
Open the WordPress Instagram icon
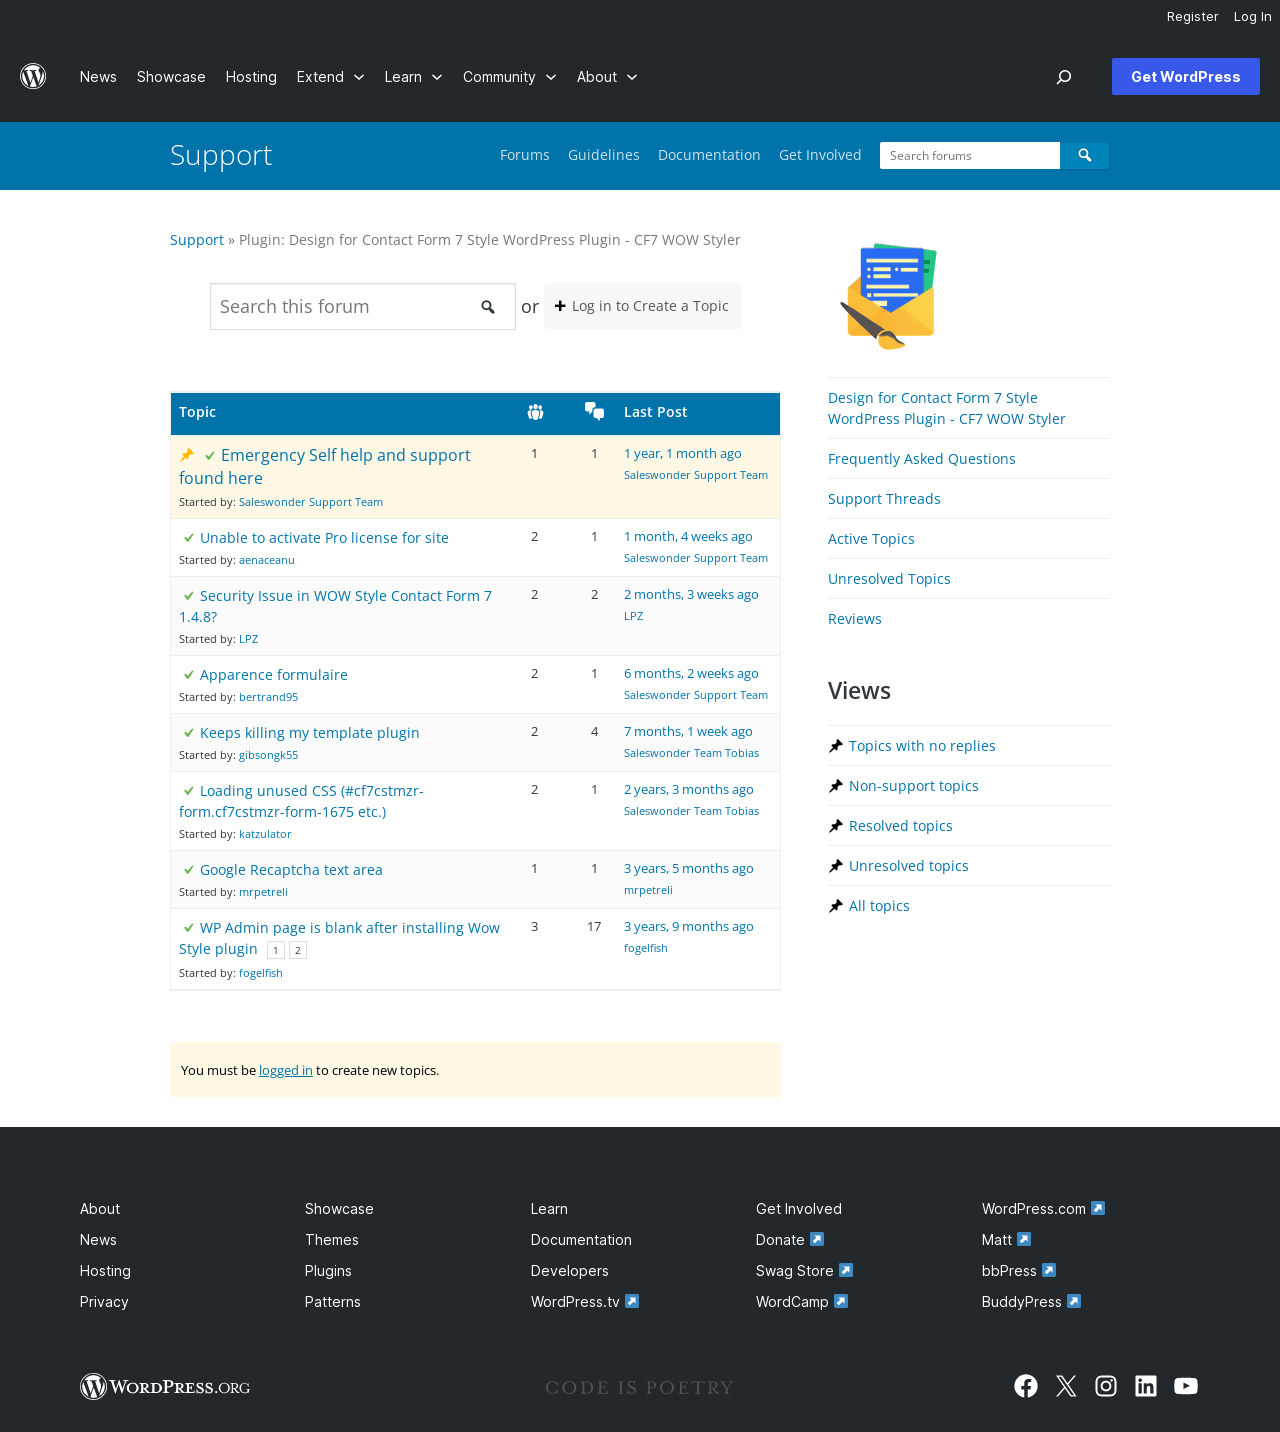pos(1106,1386)
